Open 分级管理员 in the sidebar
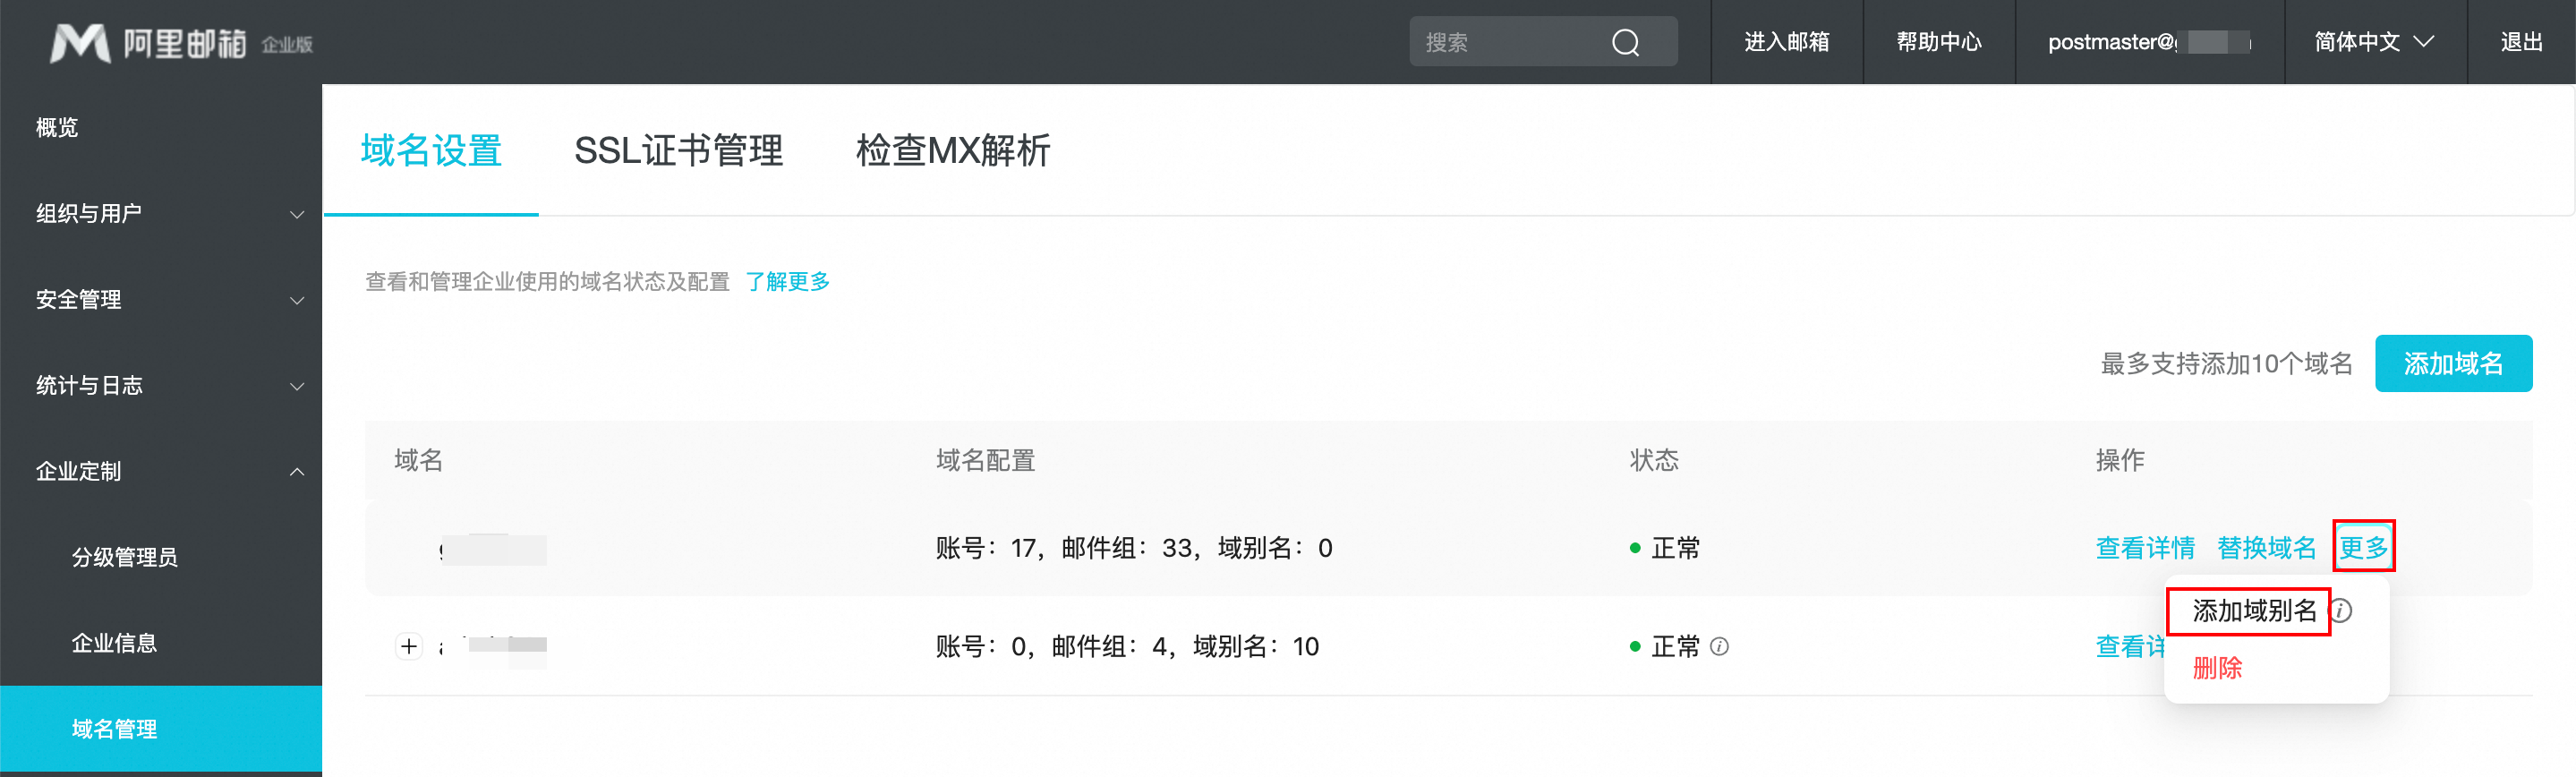Screen dimensions: 2576x777 125,558
